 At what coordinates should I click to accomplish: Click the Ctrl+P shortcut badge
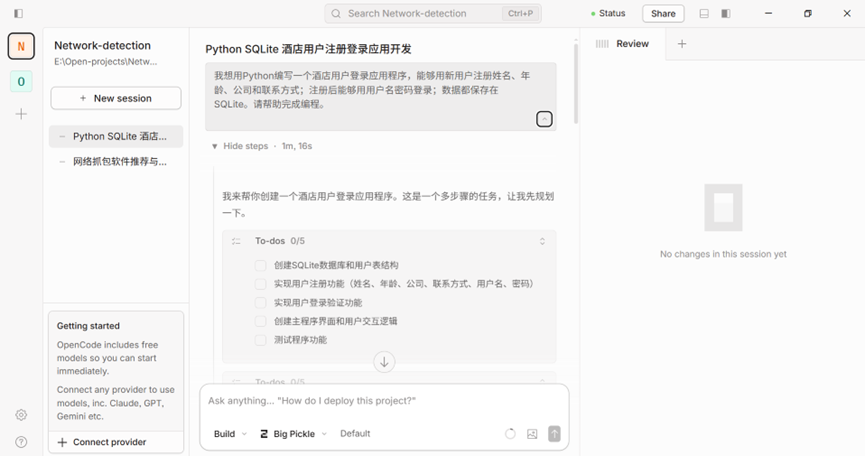(520, 14)
